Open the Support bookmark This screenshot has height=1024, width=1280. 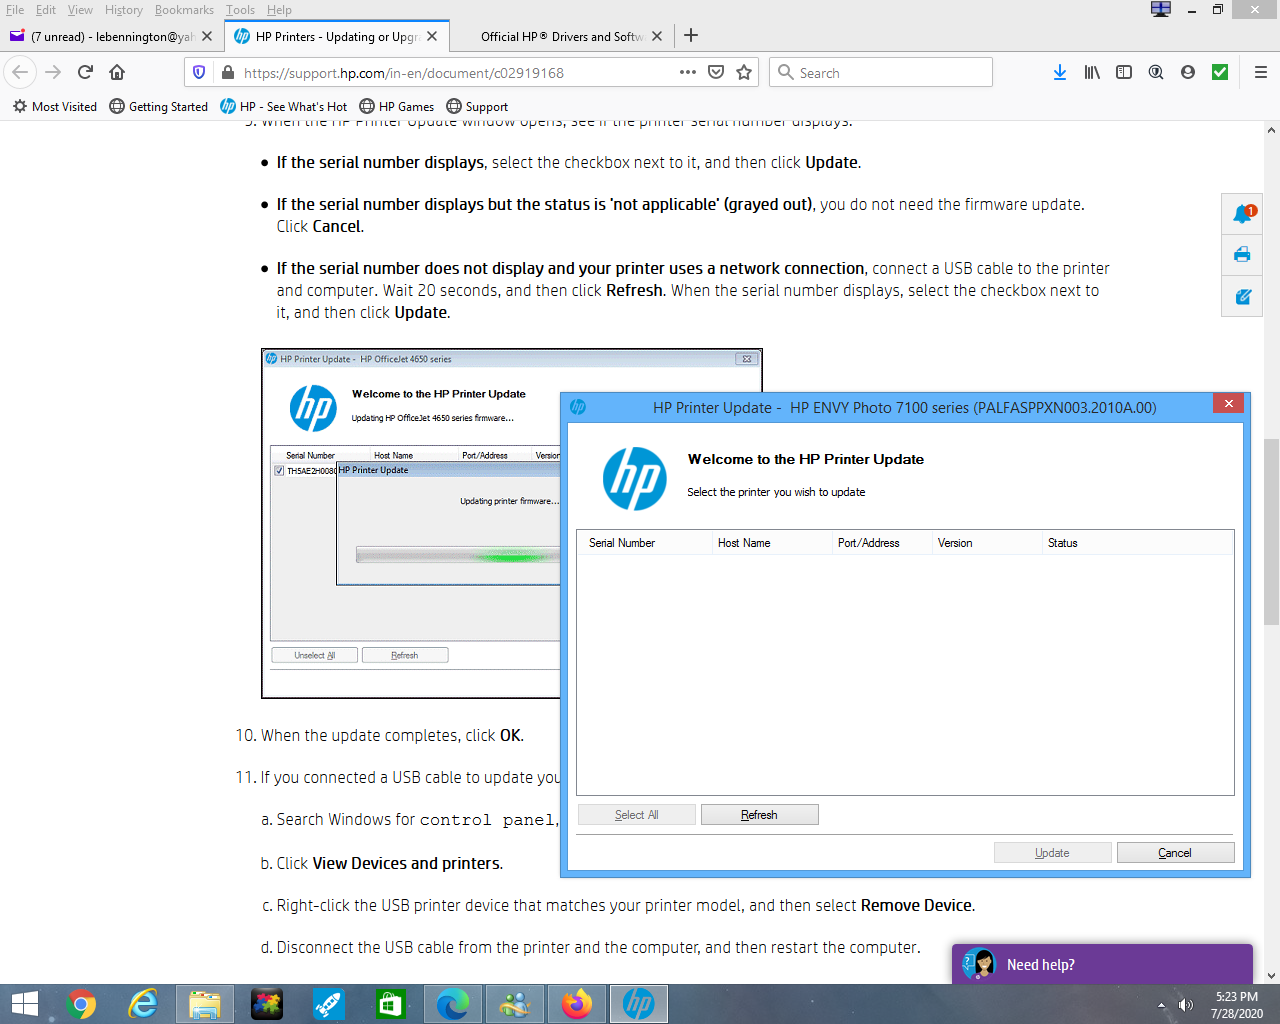pos(477,106)
